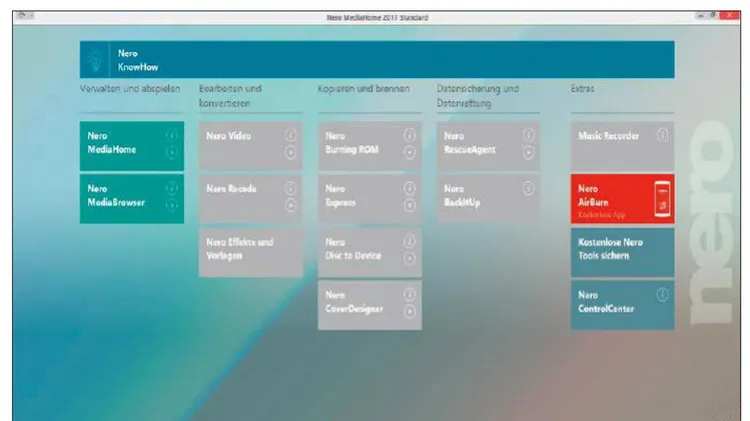Open Nero ControlCenter via its label

coord(606,302)
